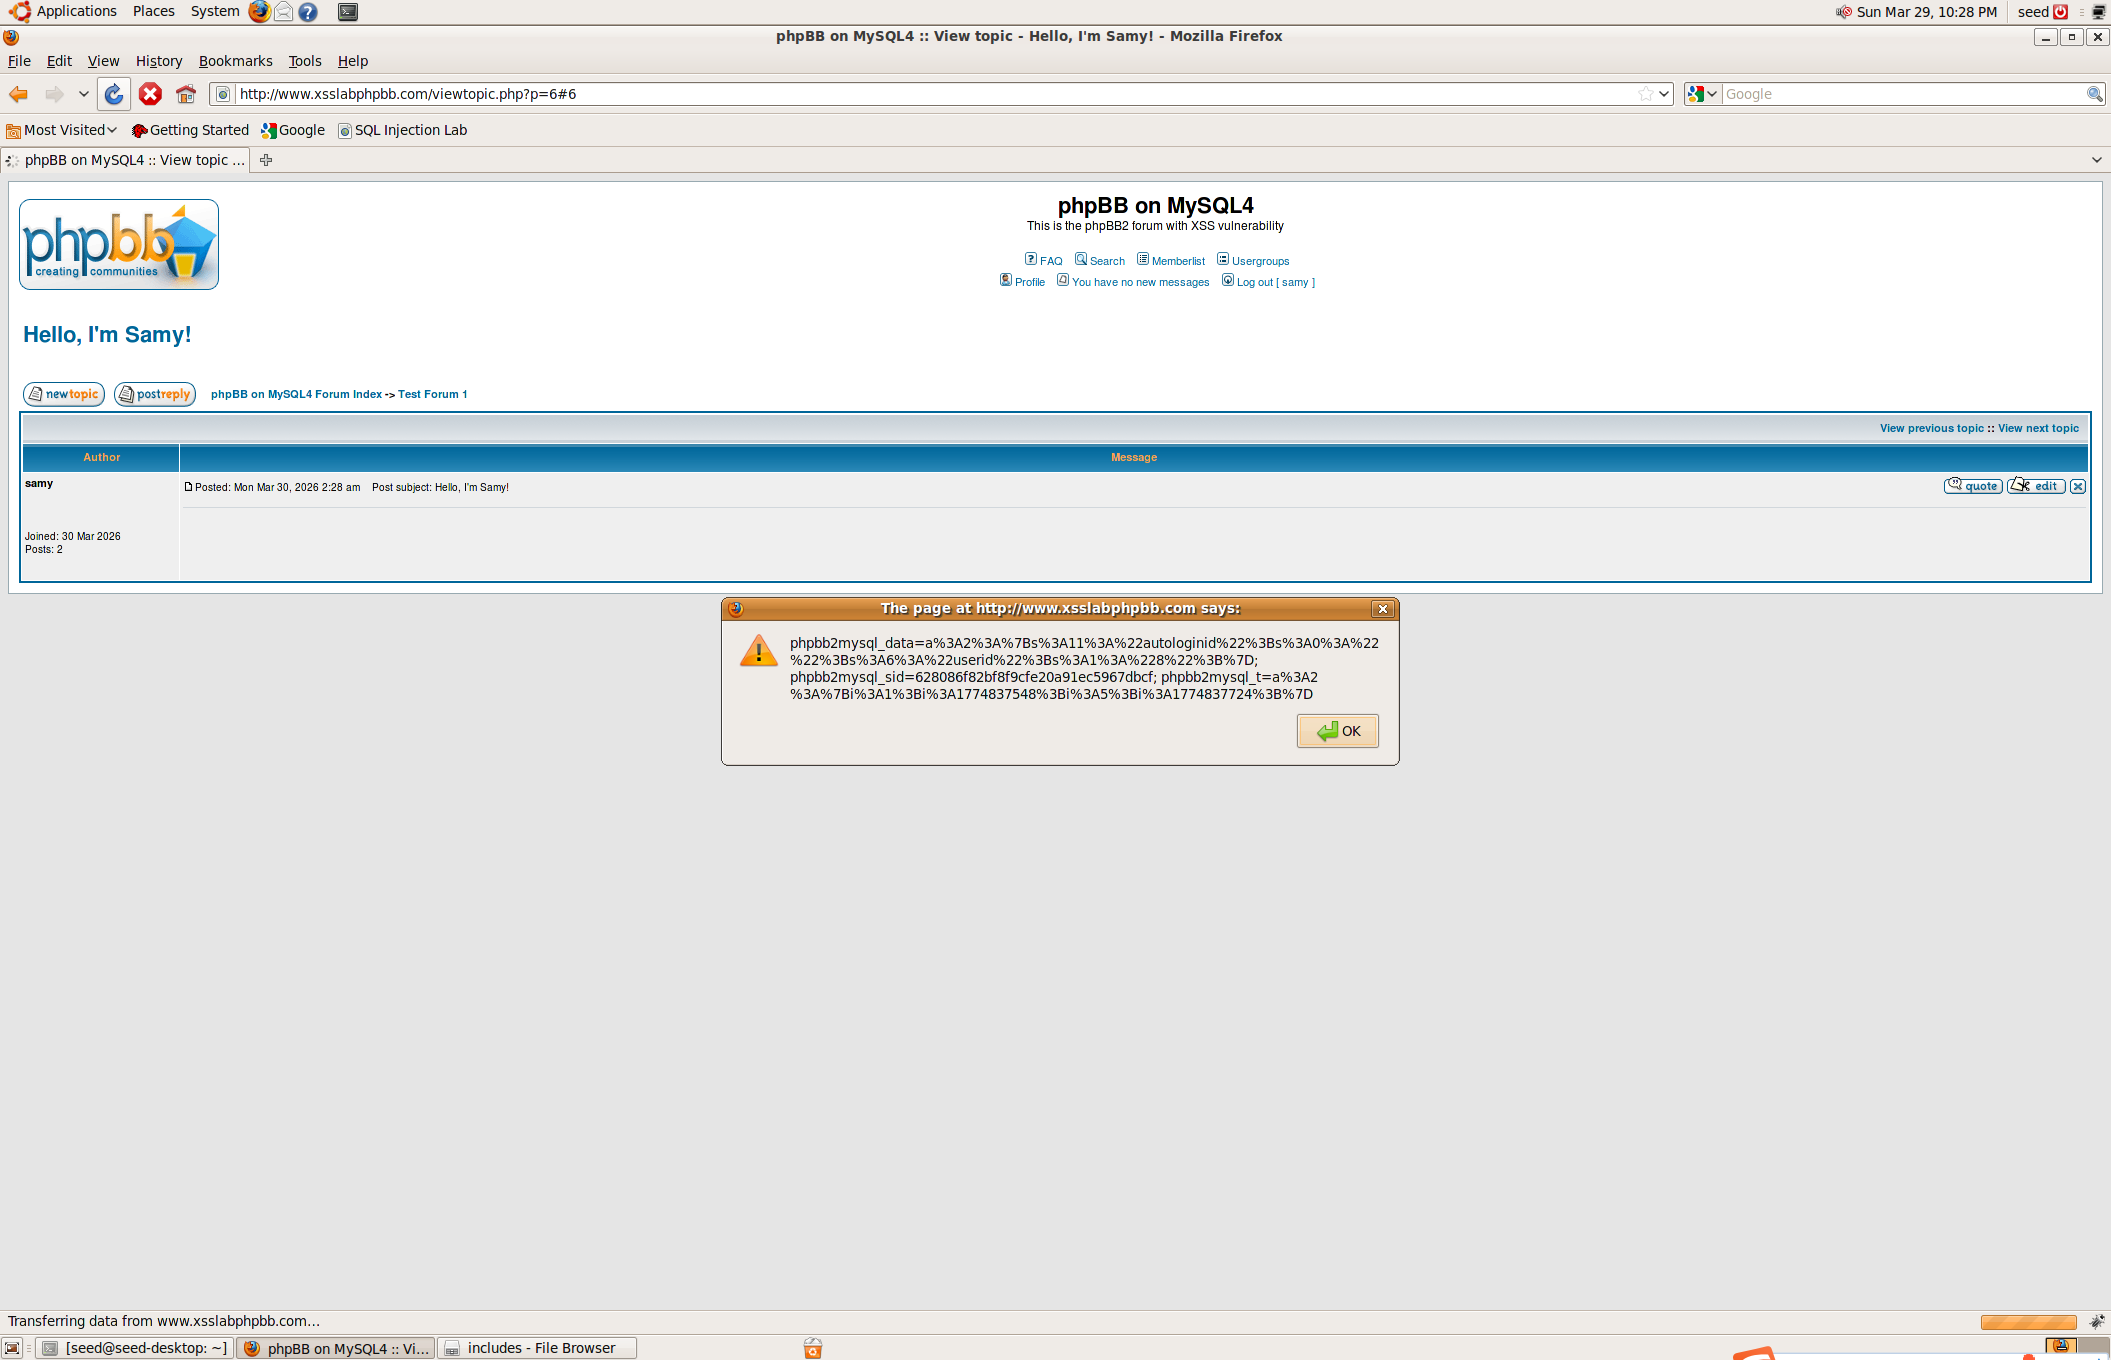Expand the Most Visited bookmarks dropdown
The width and height of the screenshot is (2111, 1360).
tap(70, 130)
